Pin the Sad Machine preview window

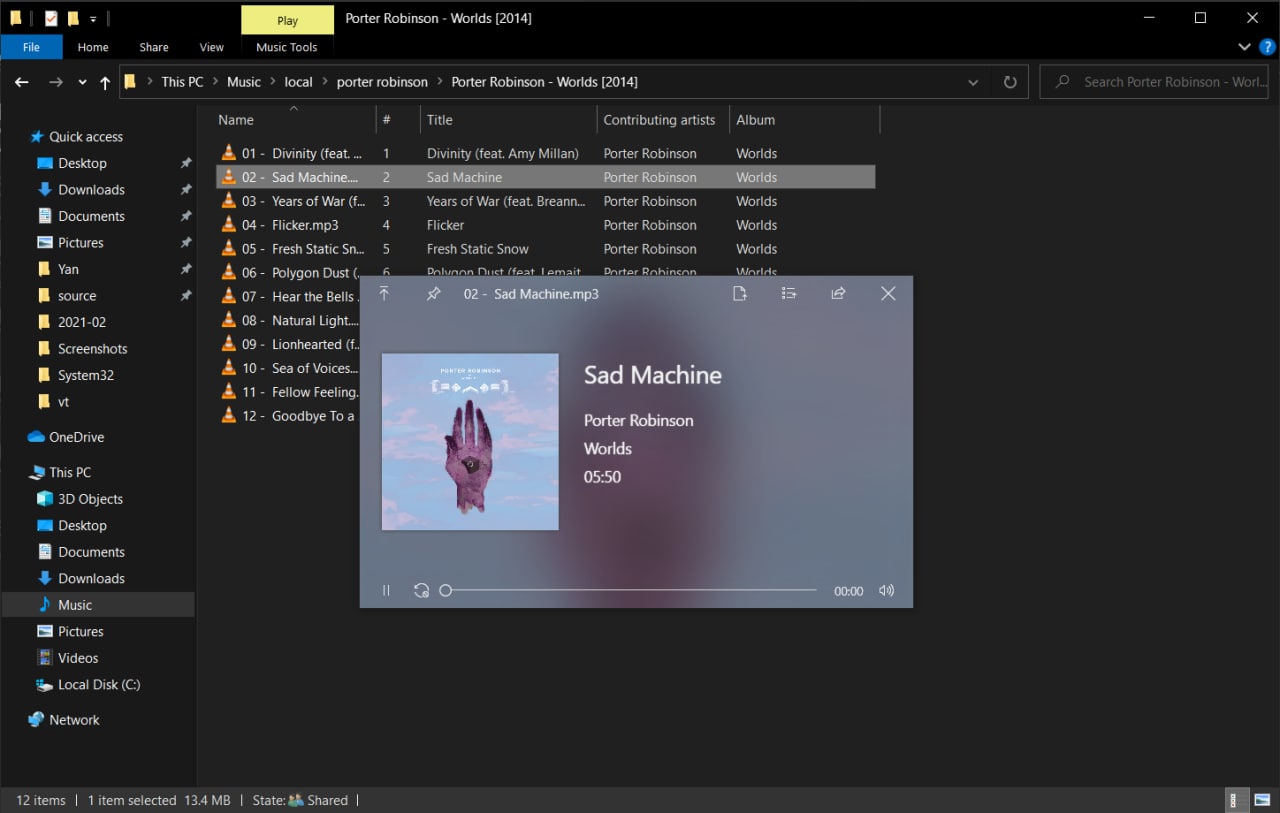tap(434, 294)
